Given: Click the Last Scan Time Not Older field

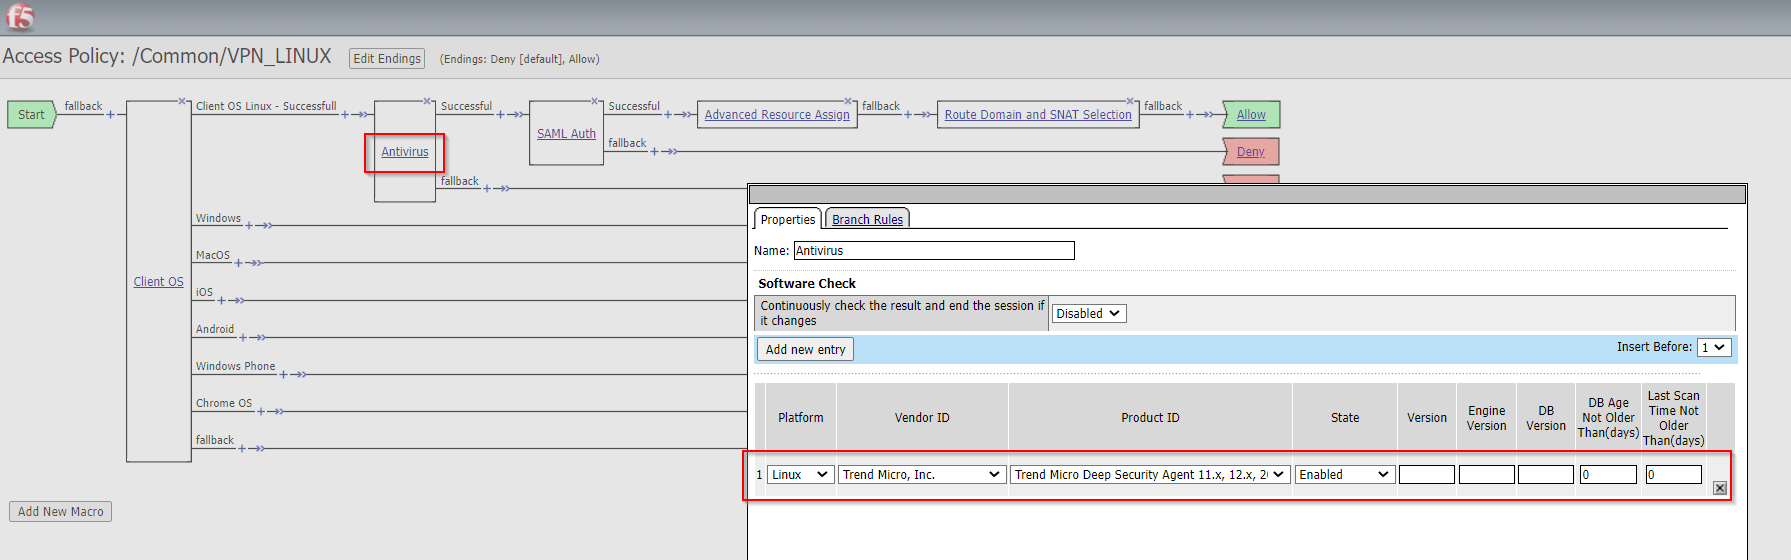Looking at the screenshot, I should pos(1674,474).
